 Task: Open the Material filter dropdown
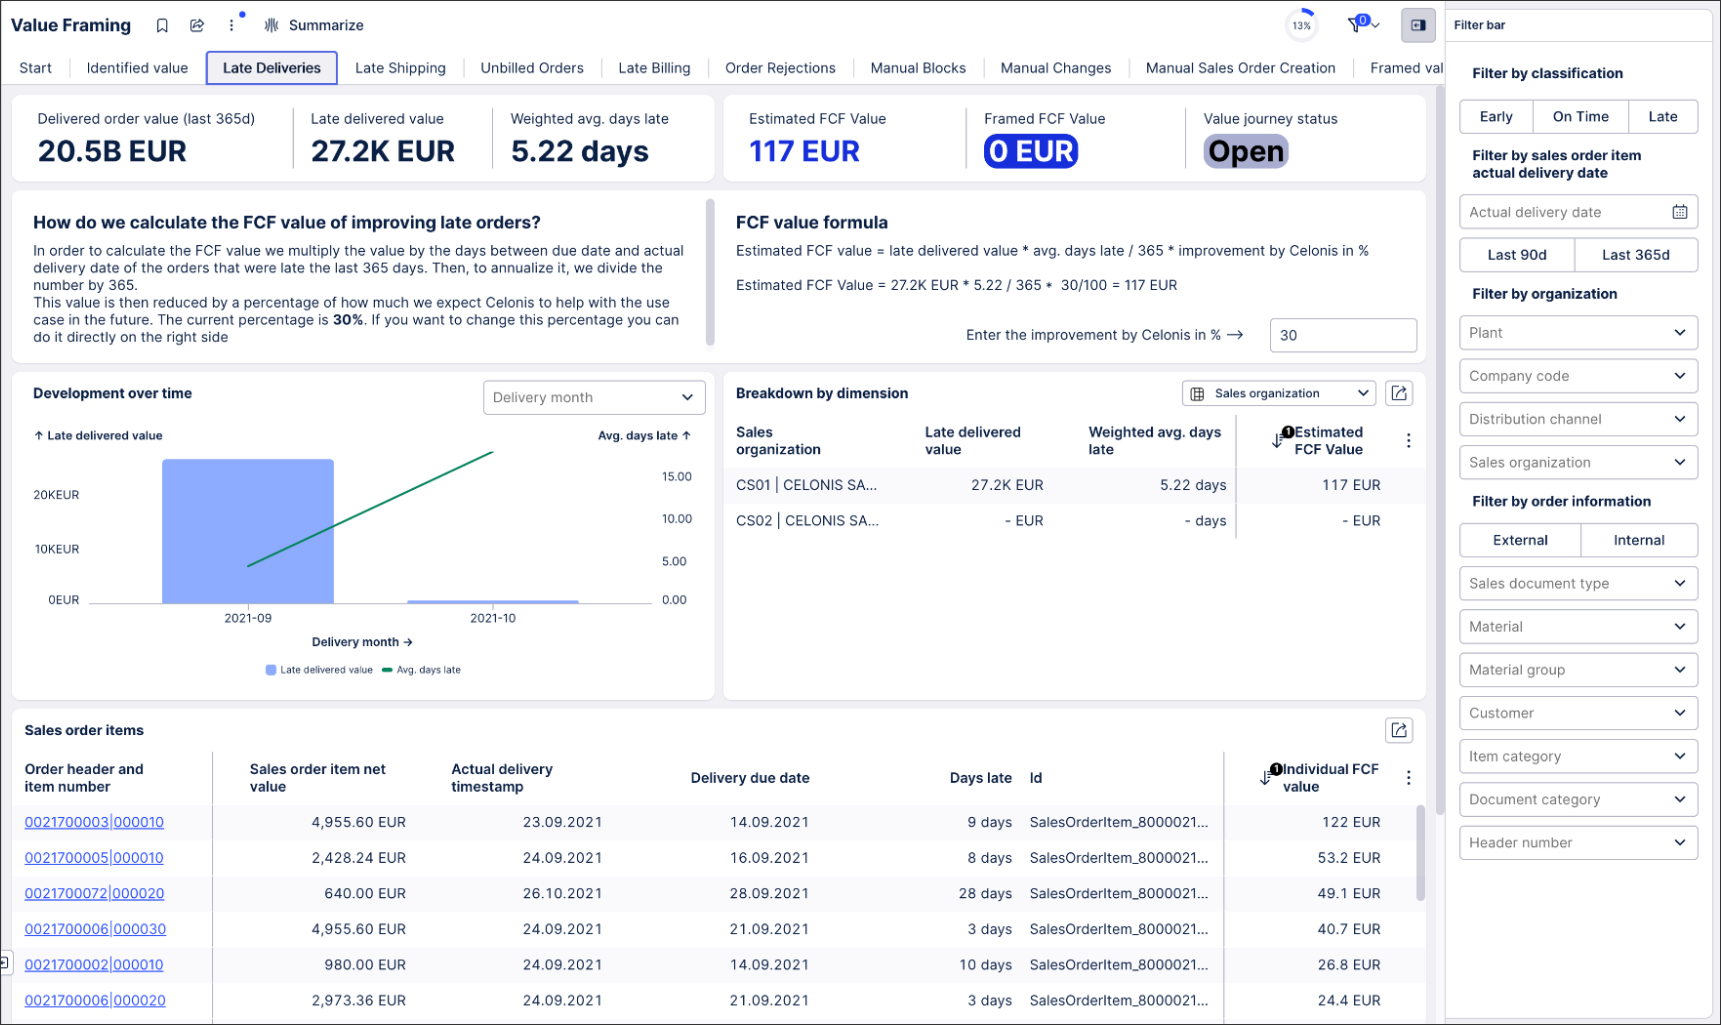(1578, 627)
